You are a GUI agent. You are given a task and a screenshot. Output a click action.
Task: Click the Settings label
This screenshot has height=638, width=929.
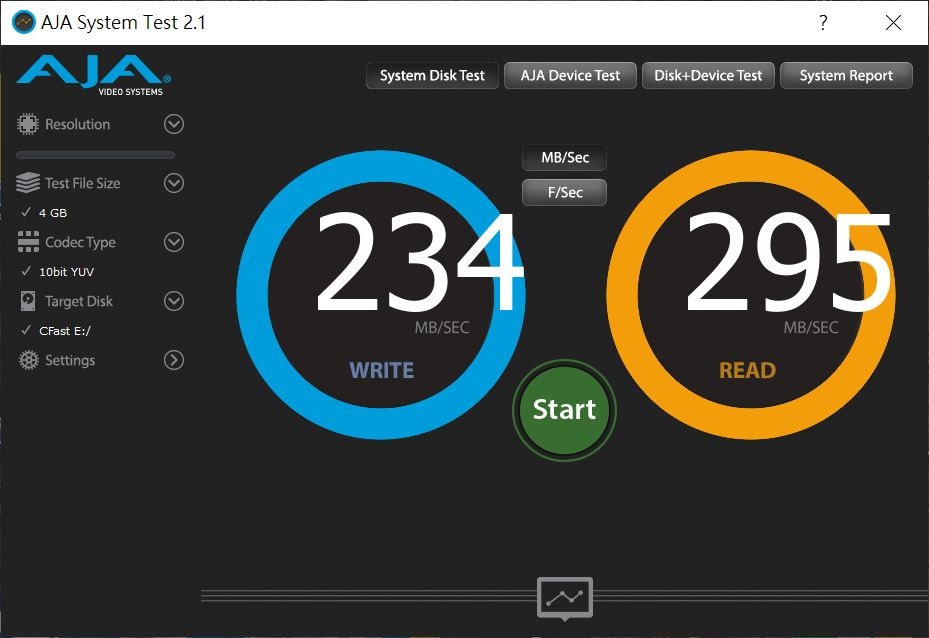coord(70,360)
